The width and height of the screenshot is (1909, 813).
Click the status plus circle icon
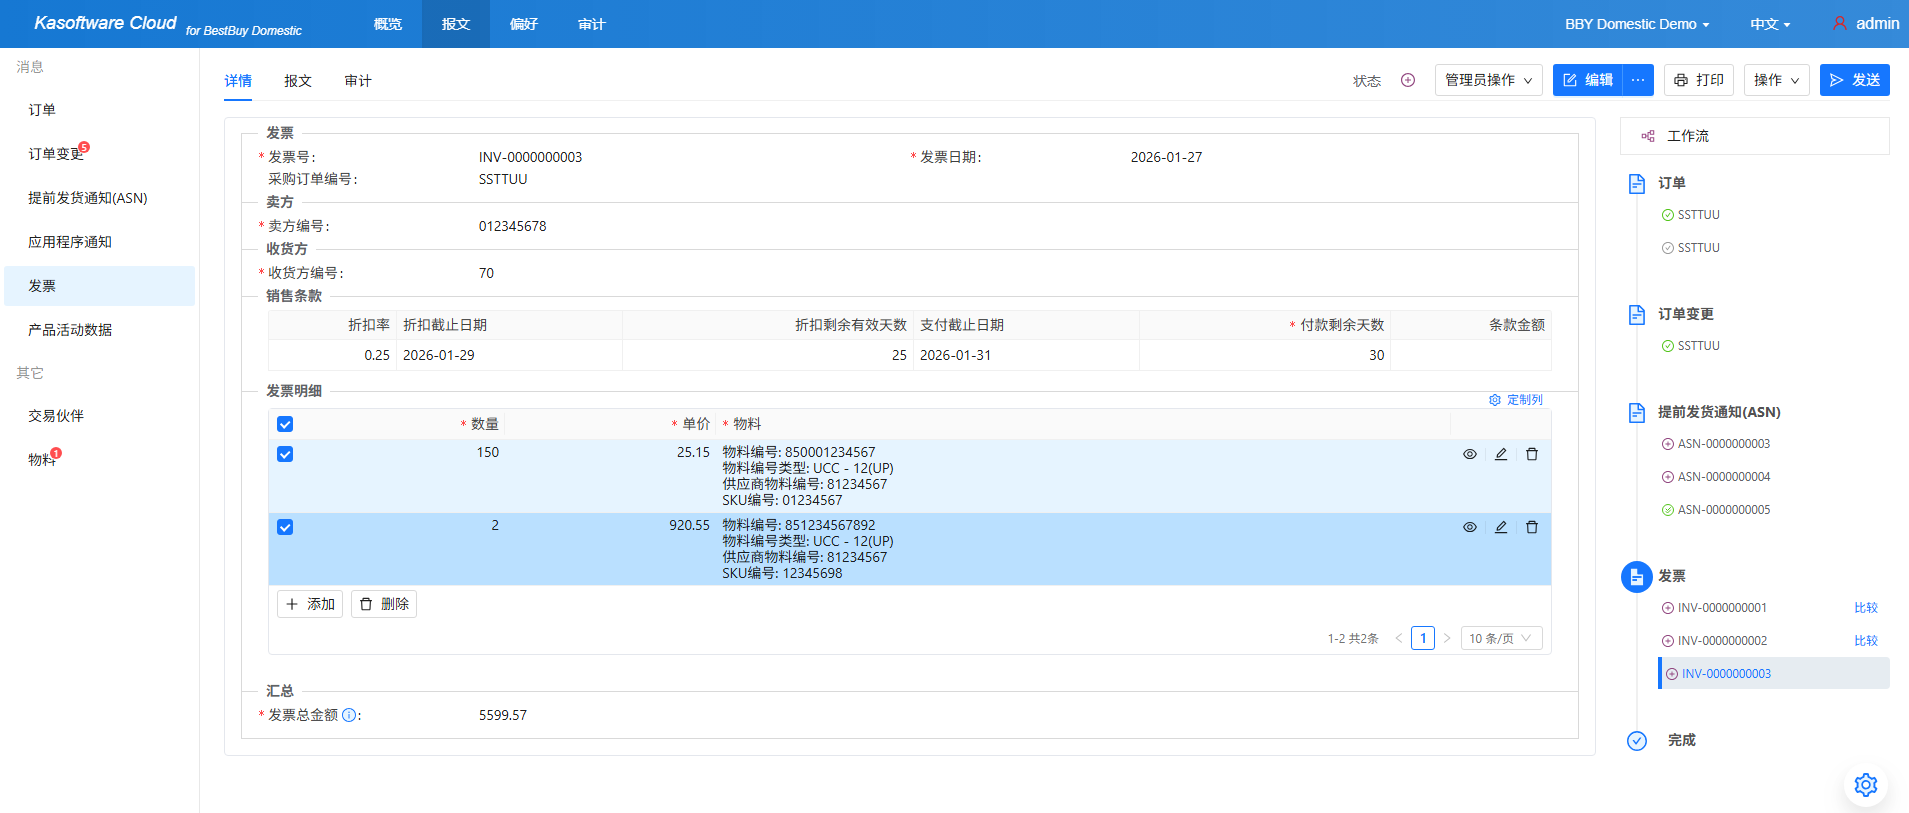(1408, 80)
